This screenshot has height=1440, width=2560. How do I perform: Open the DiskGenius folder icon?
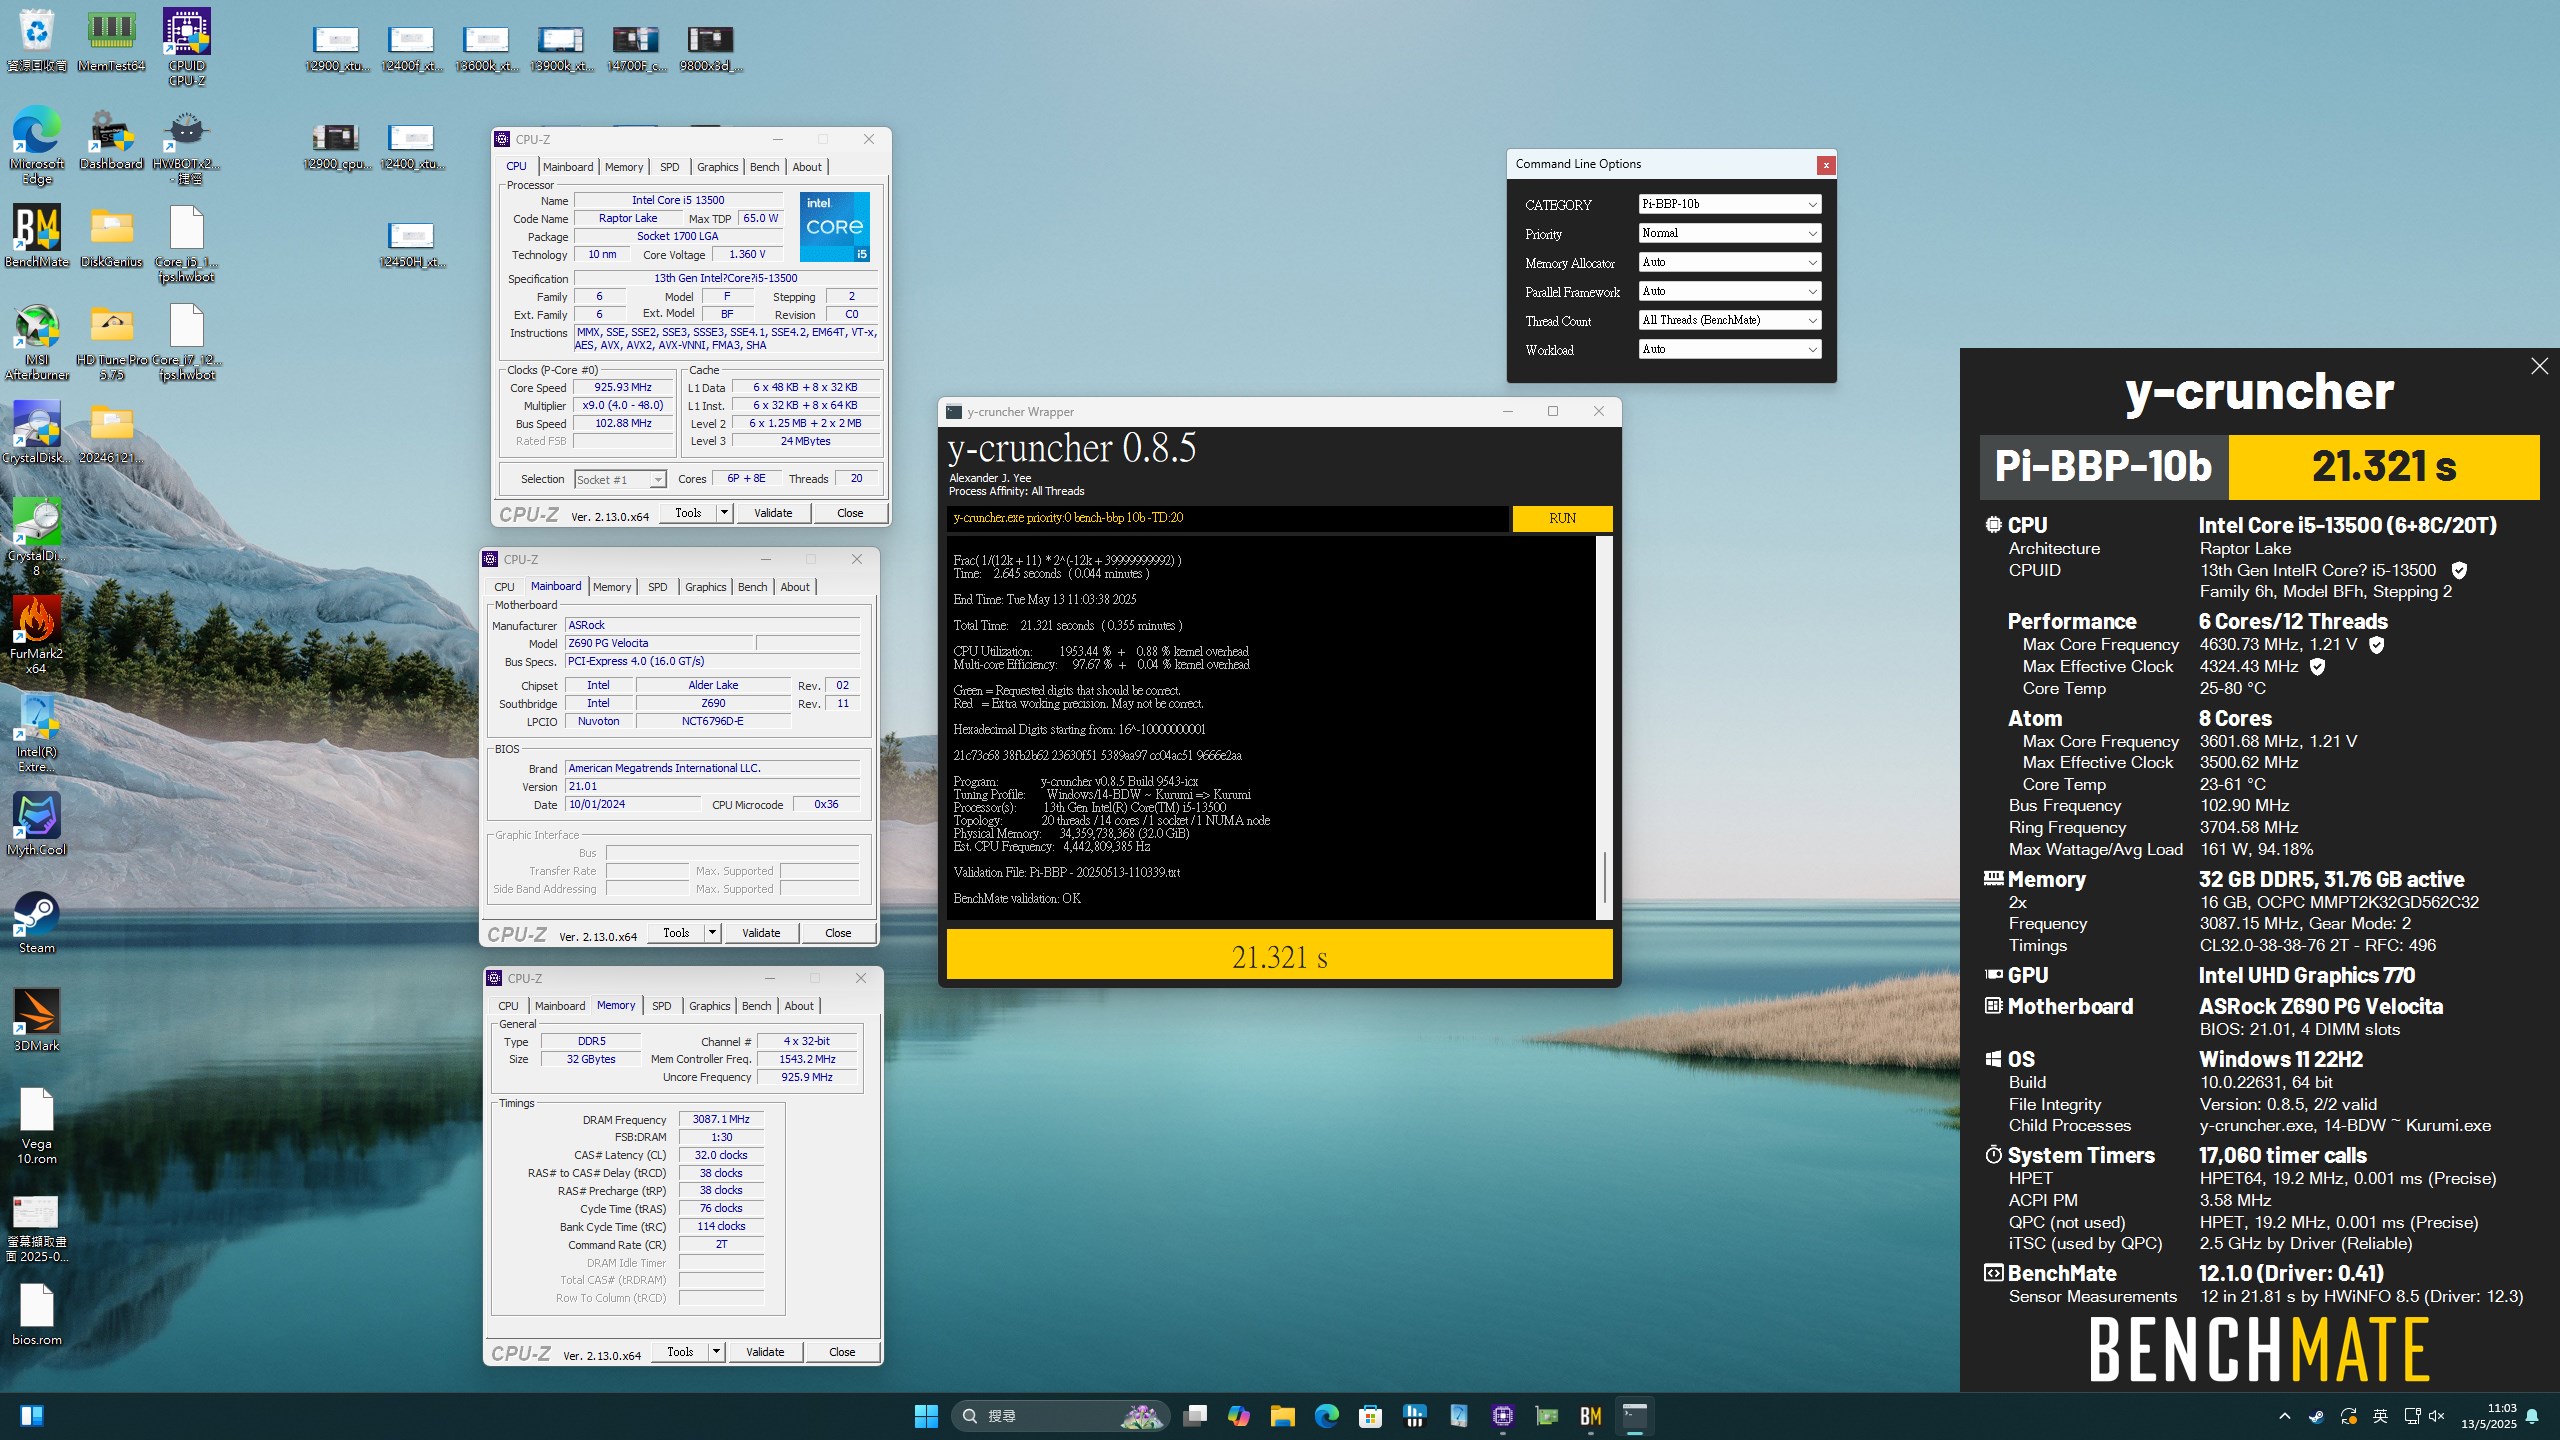coord(111,236)
